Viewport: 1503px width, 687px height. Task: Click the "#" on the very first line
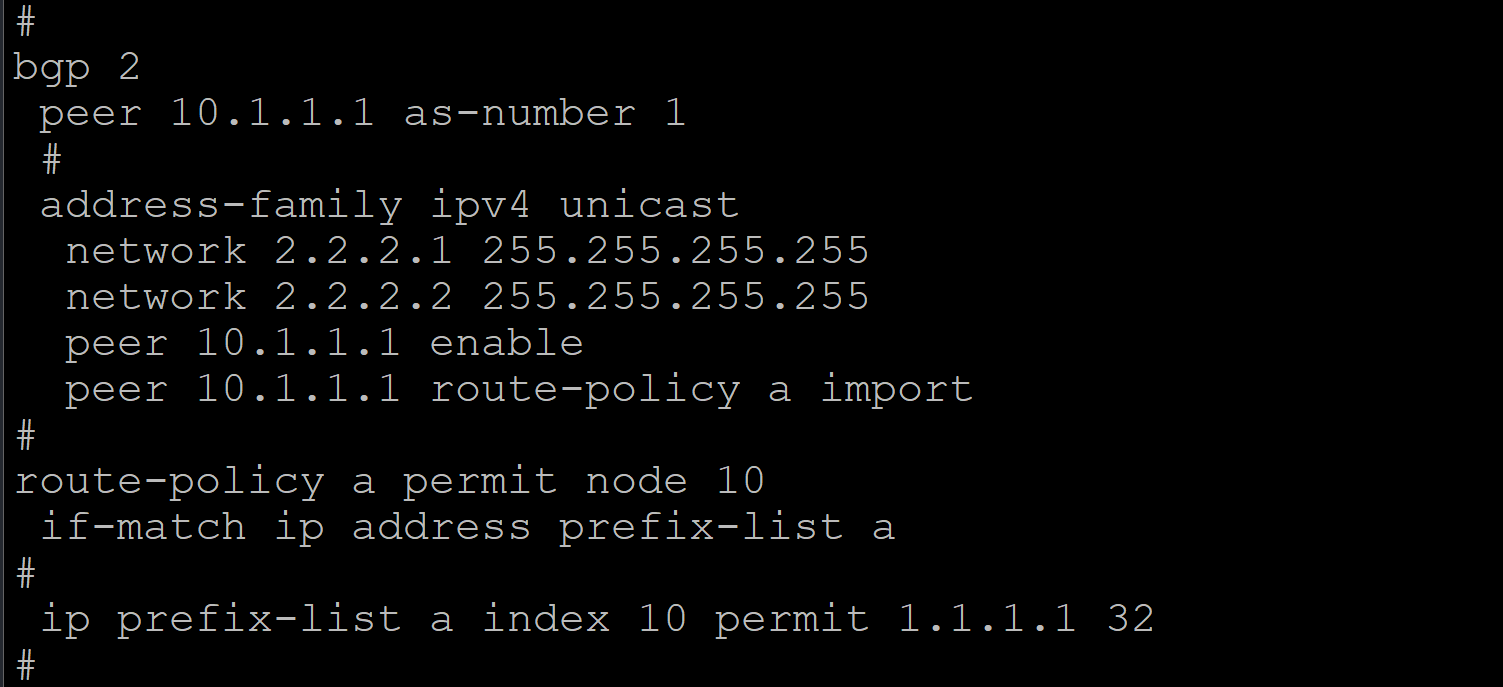pyautogui.click(x=26, y=21)
